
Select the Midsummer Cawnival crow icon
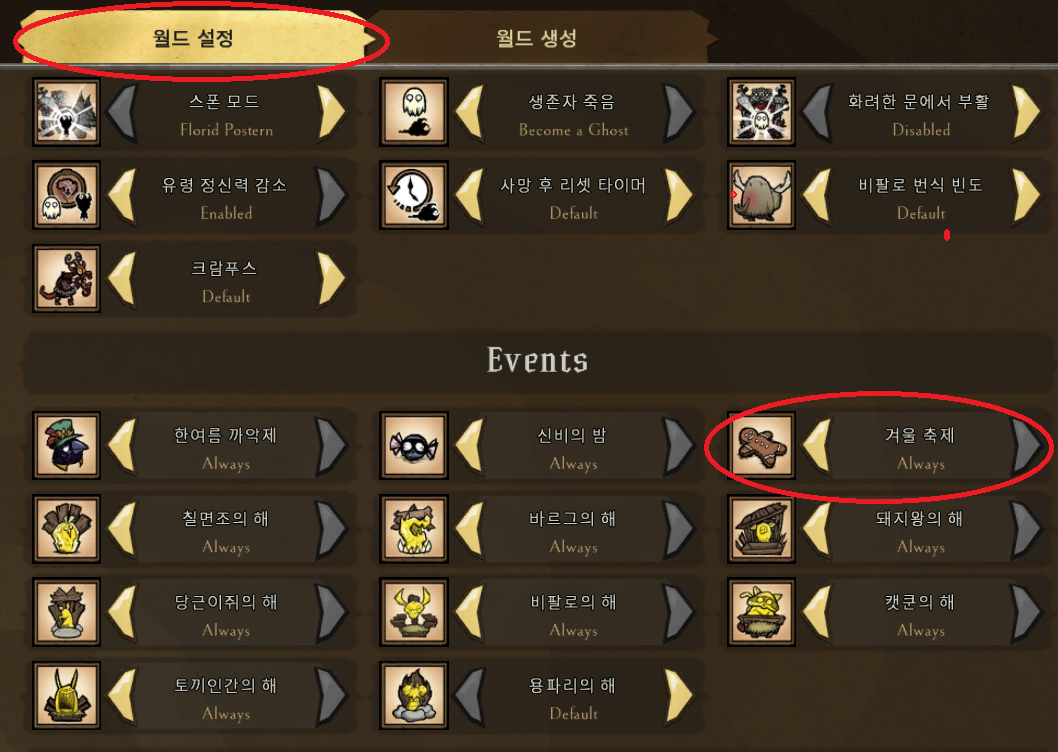click(x=66, y=446)
